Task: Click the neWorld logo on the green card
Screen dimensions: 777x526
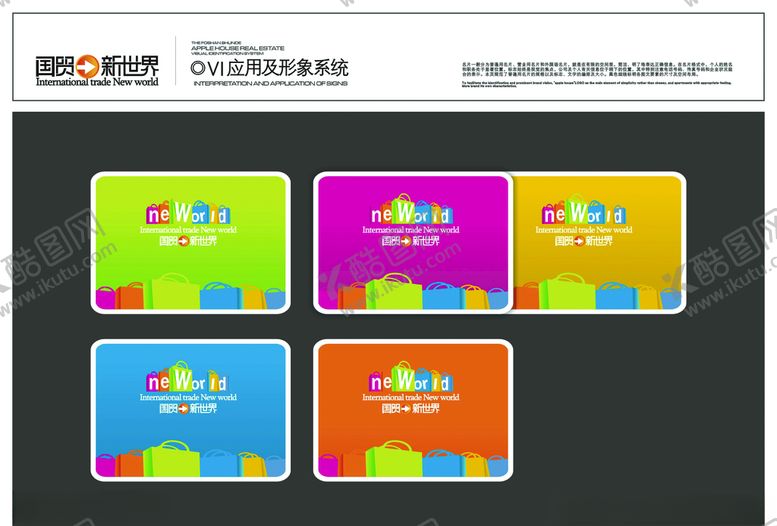Action: coord(189,212)
